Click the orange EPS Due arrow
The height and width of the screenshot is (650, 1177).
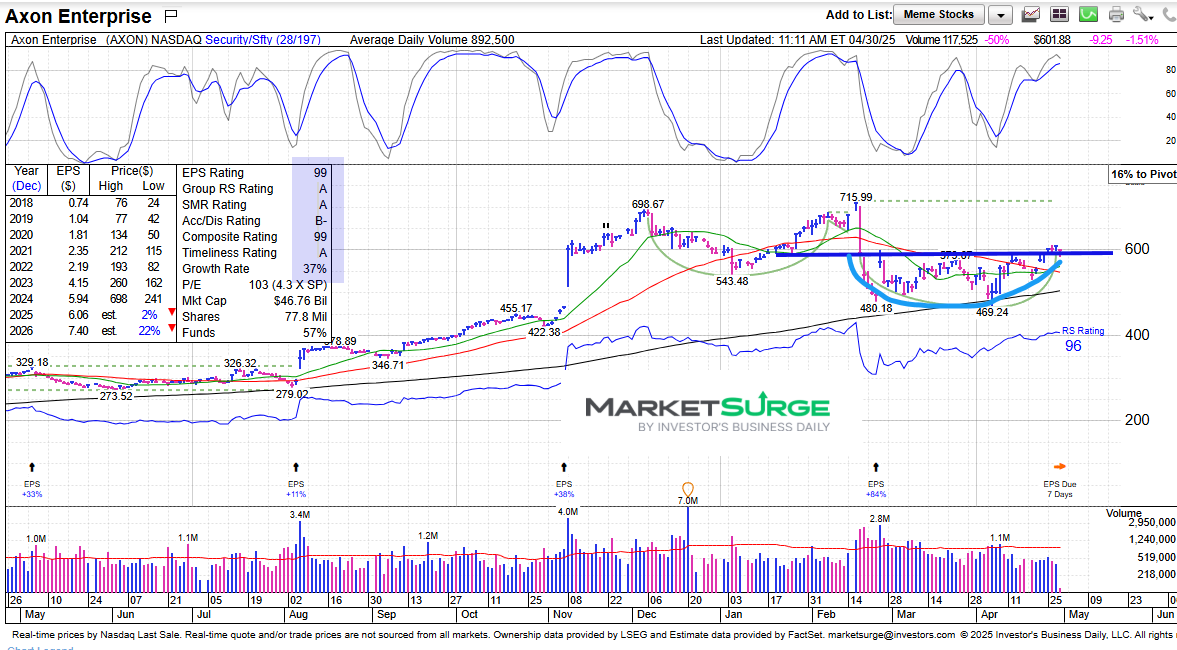click(1059, 466)
